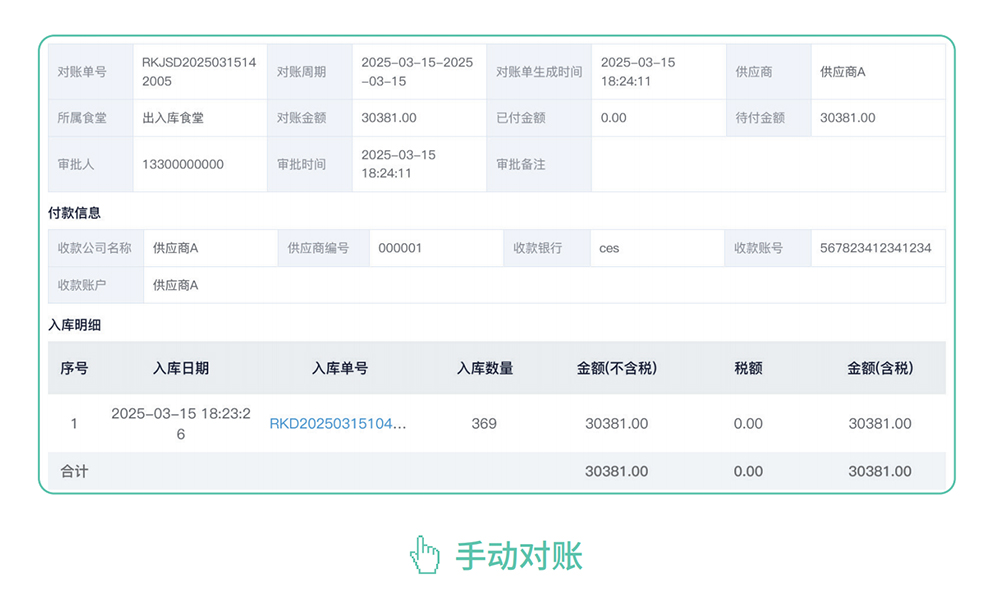
Task: Click the 合计 totals row
Action: [x=74, y=471]
